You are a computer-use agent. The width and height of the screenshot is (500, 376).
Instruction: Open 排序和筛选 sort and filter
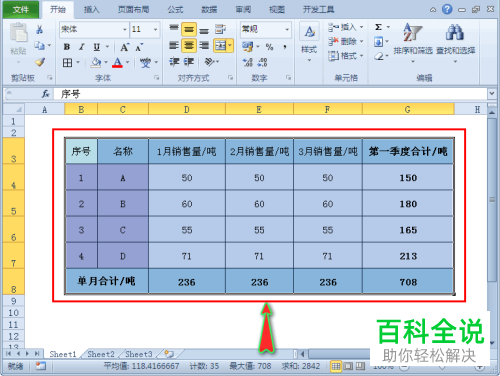pos(413,43)
